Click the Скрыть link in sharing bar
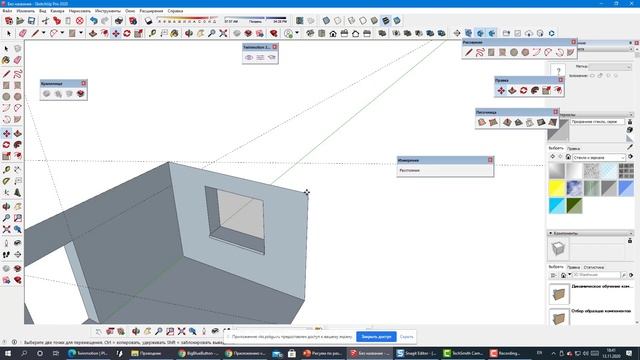This screenshot has height=360, width=640. [407, 337]
